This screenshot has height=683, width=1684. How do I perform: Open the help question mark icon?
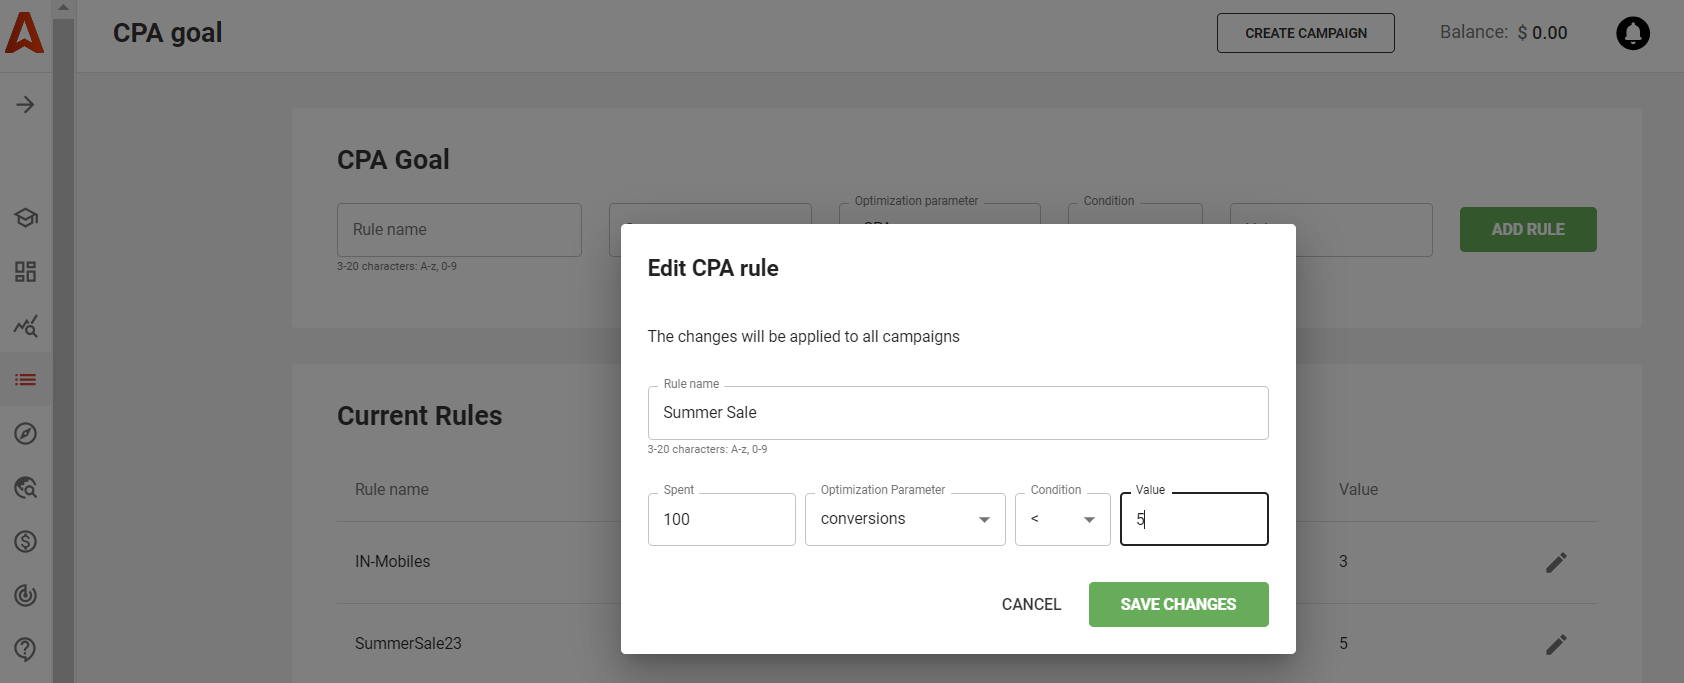click(26, 649)
